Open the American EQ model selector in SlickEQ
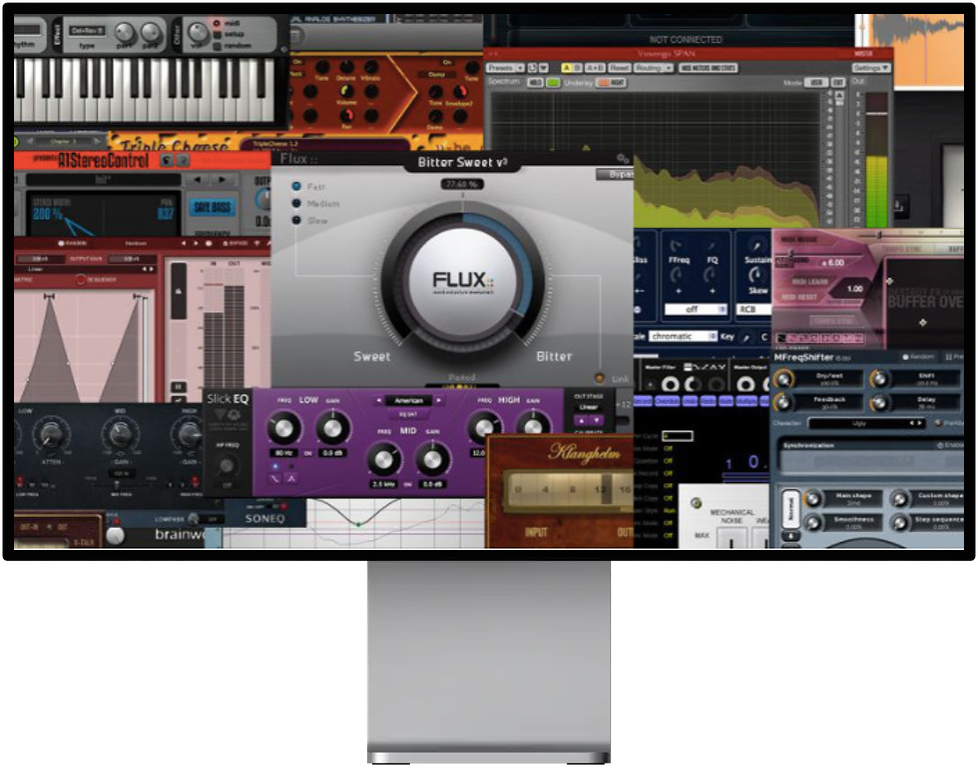This screenshot has height=768, width=978. tap(409, 401)
